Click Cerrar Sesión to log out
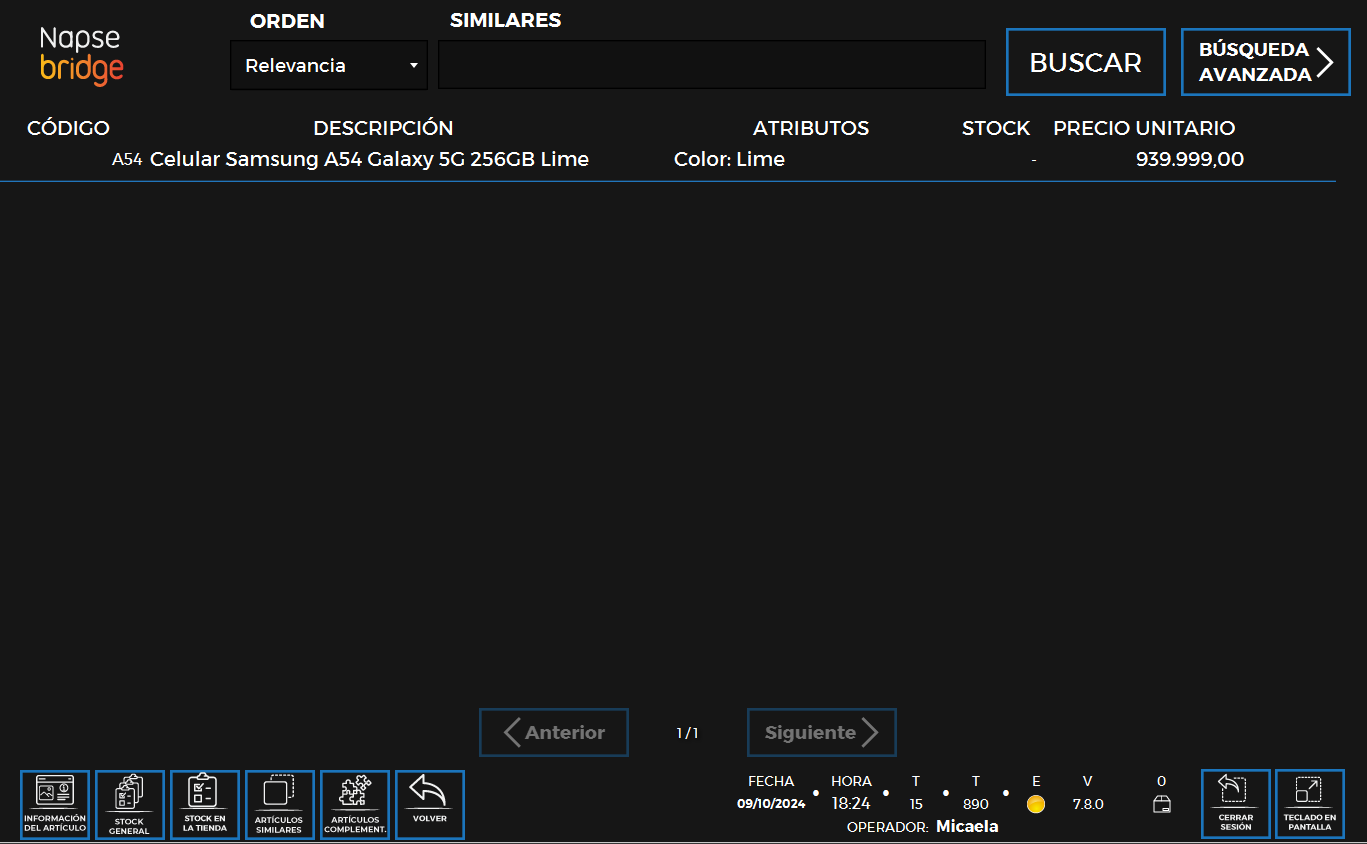This screenshot has height=844, width=1367. point(1236,804)
